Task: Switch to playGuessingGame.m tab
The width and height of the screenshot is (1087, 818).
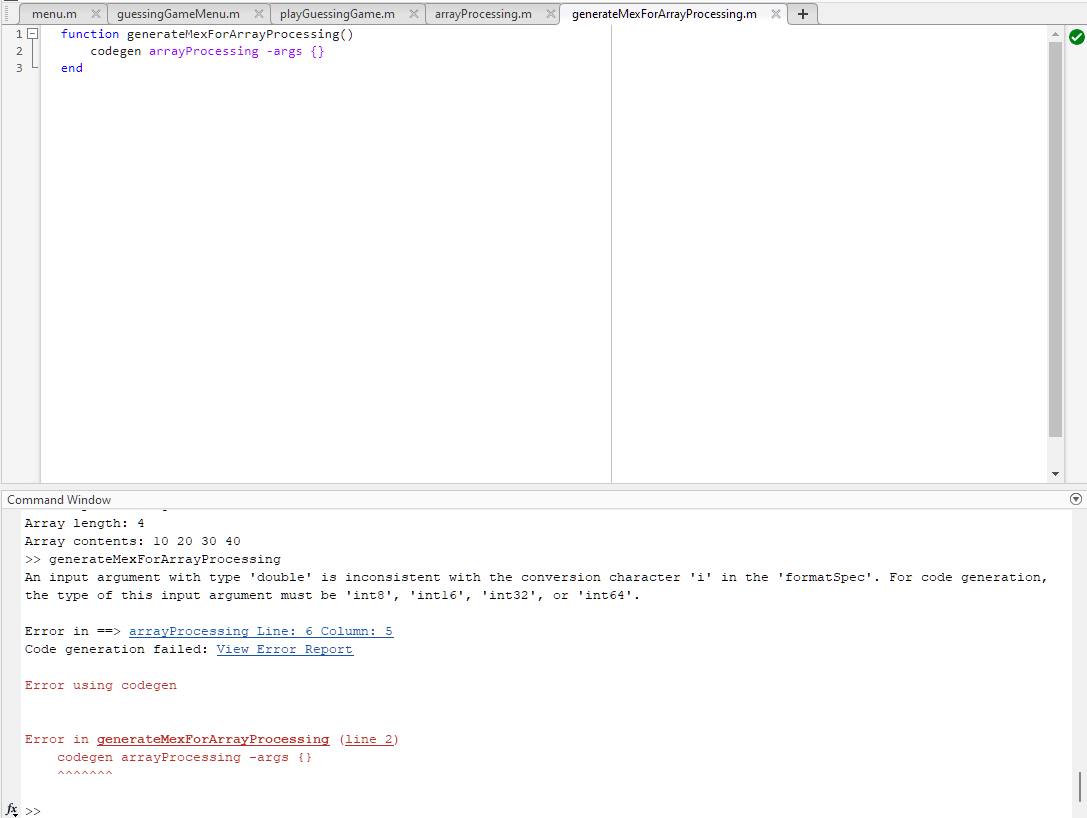Action: tap(337, 14)
